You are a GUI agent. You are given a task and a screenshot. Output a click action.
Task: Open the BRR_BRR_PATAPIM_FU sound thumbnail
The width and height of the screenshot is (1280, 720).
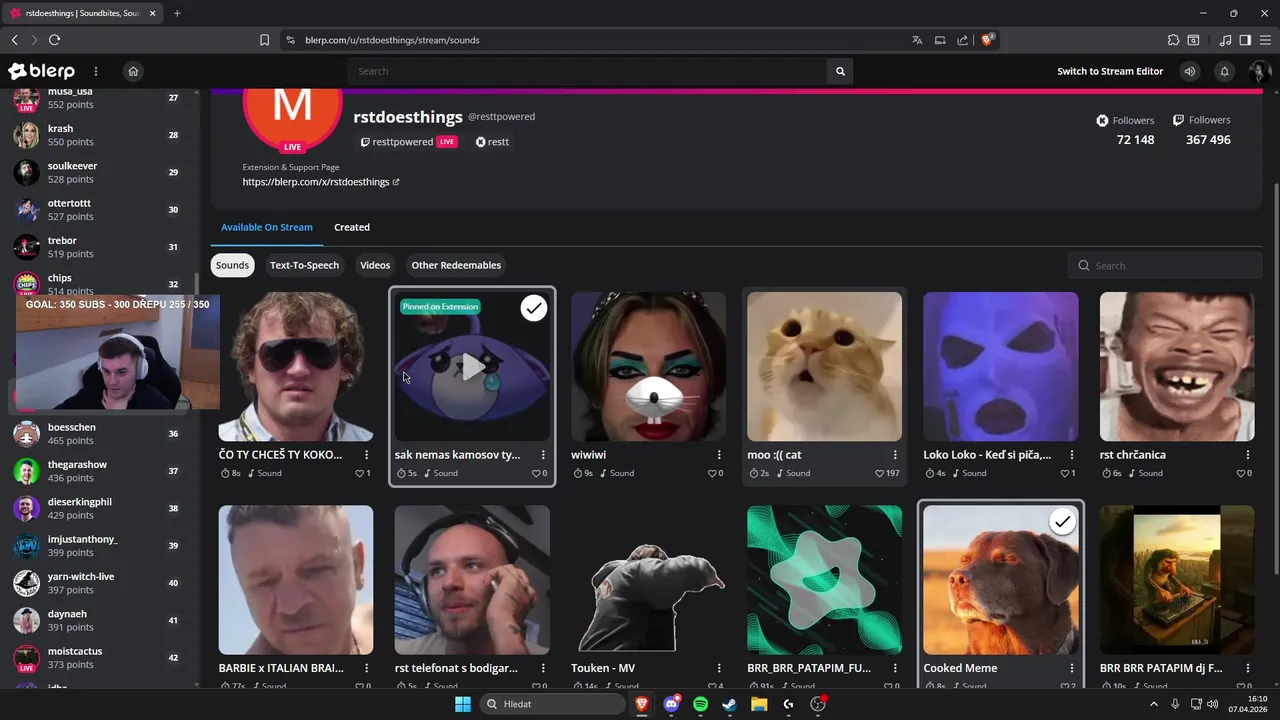824,580
